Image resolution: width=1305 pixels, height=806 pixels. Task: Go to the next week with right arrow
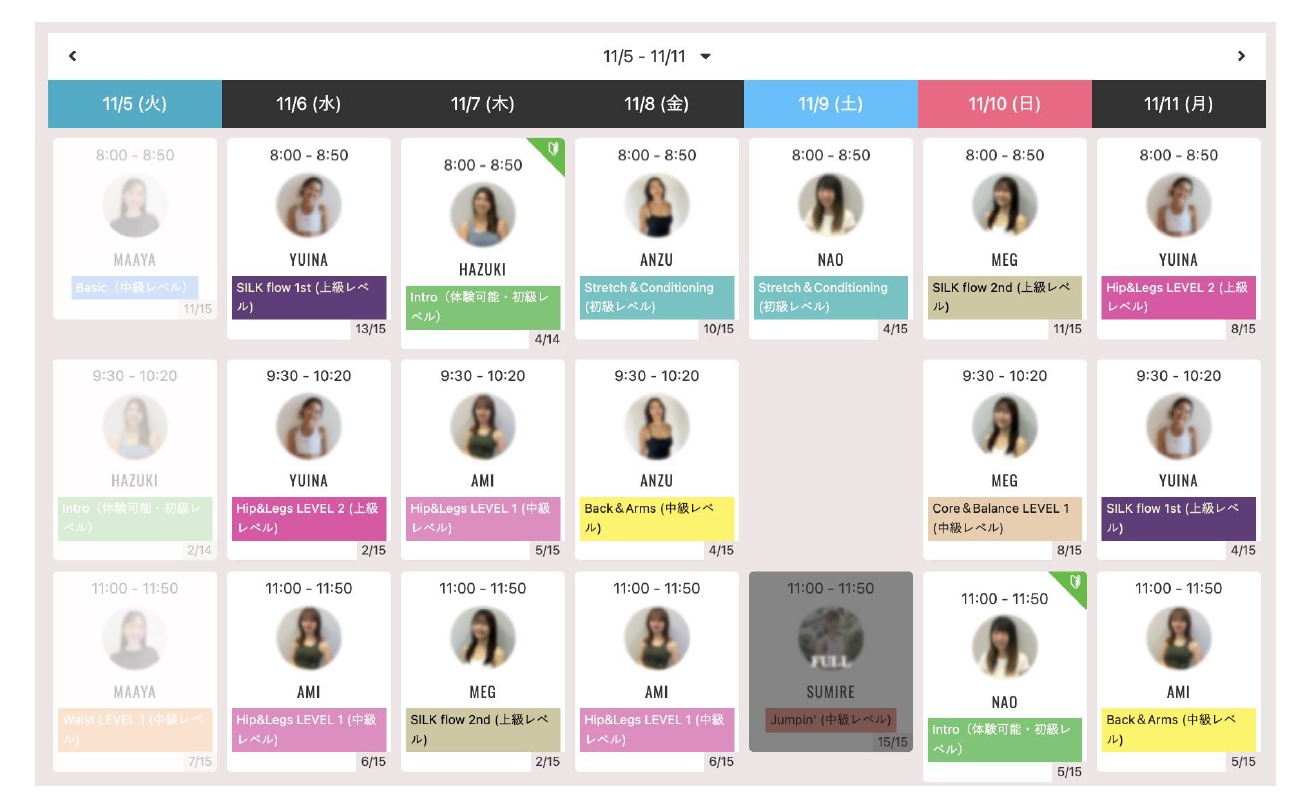click(1241, 56)
